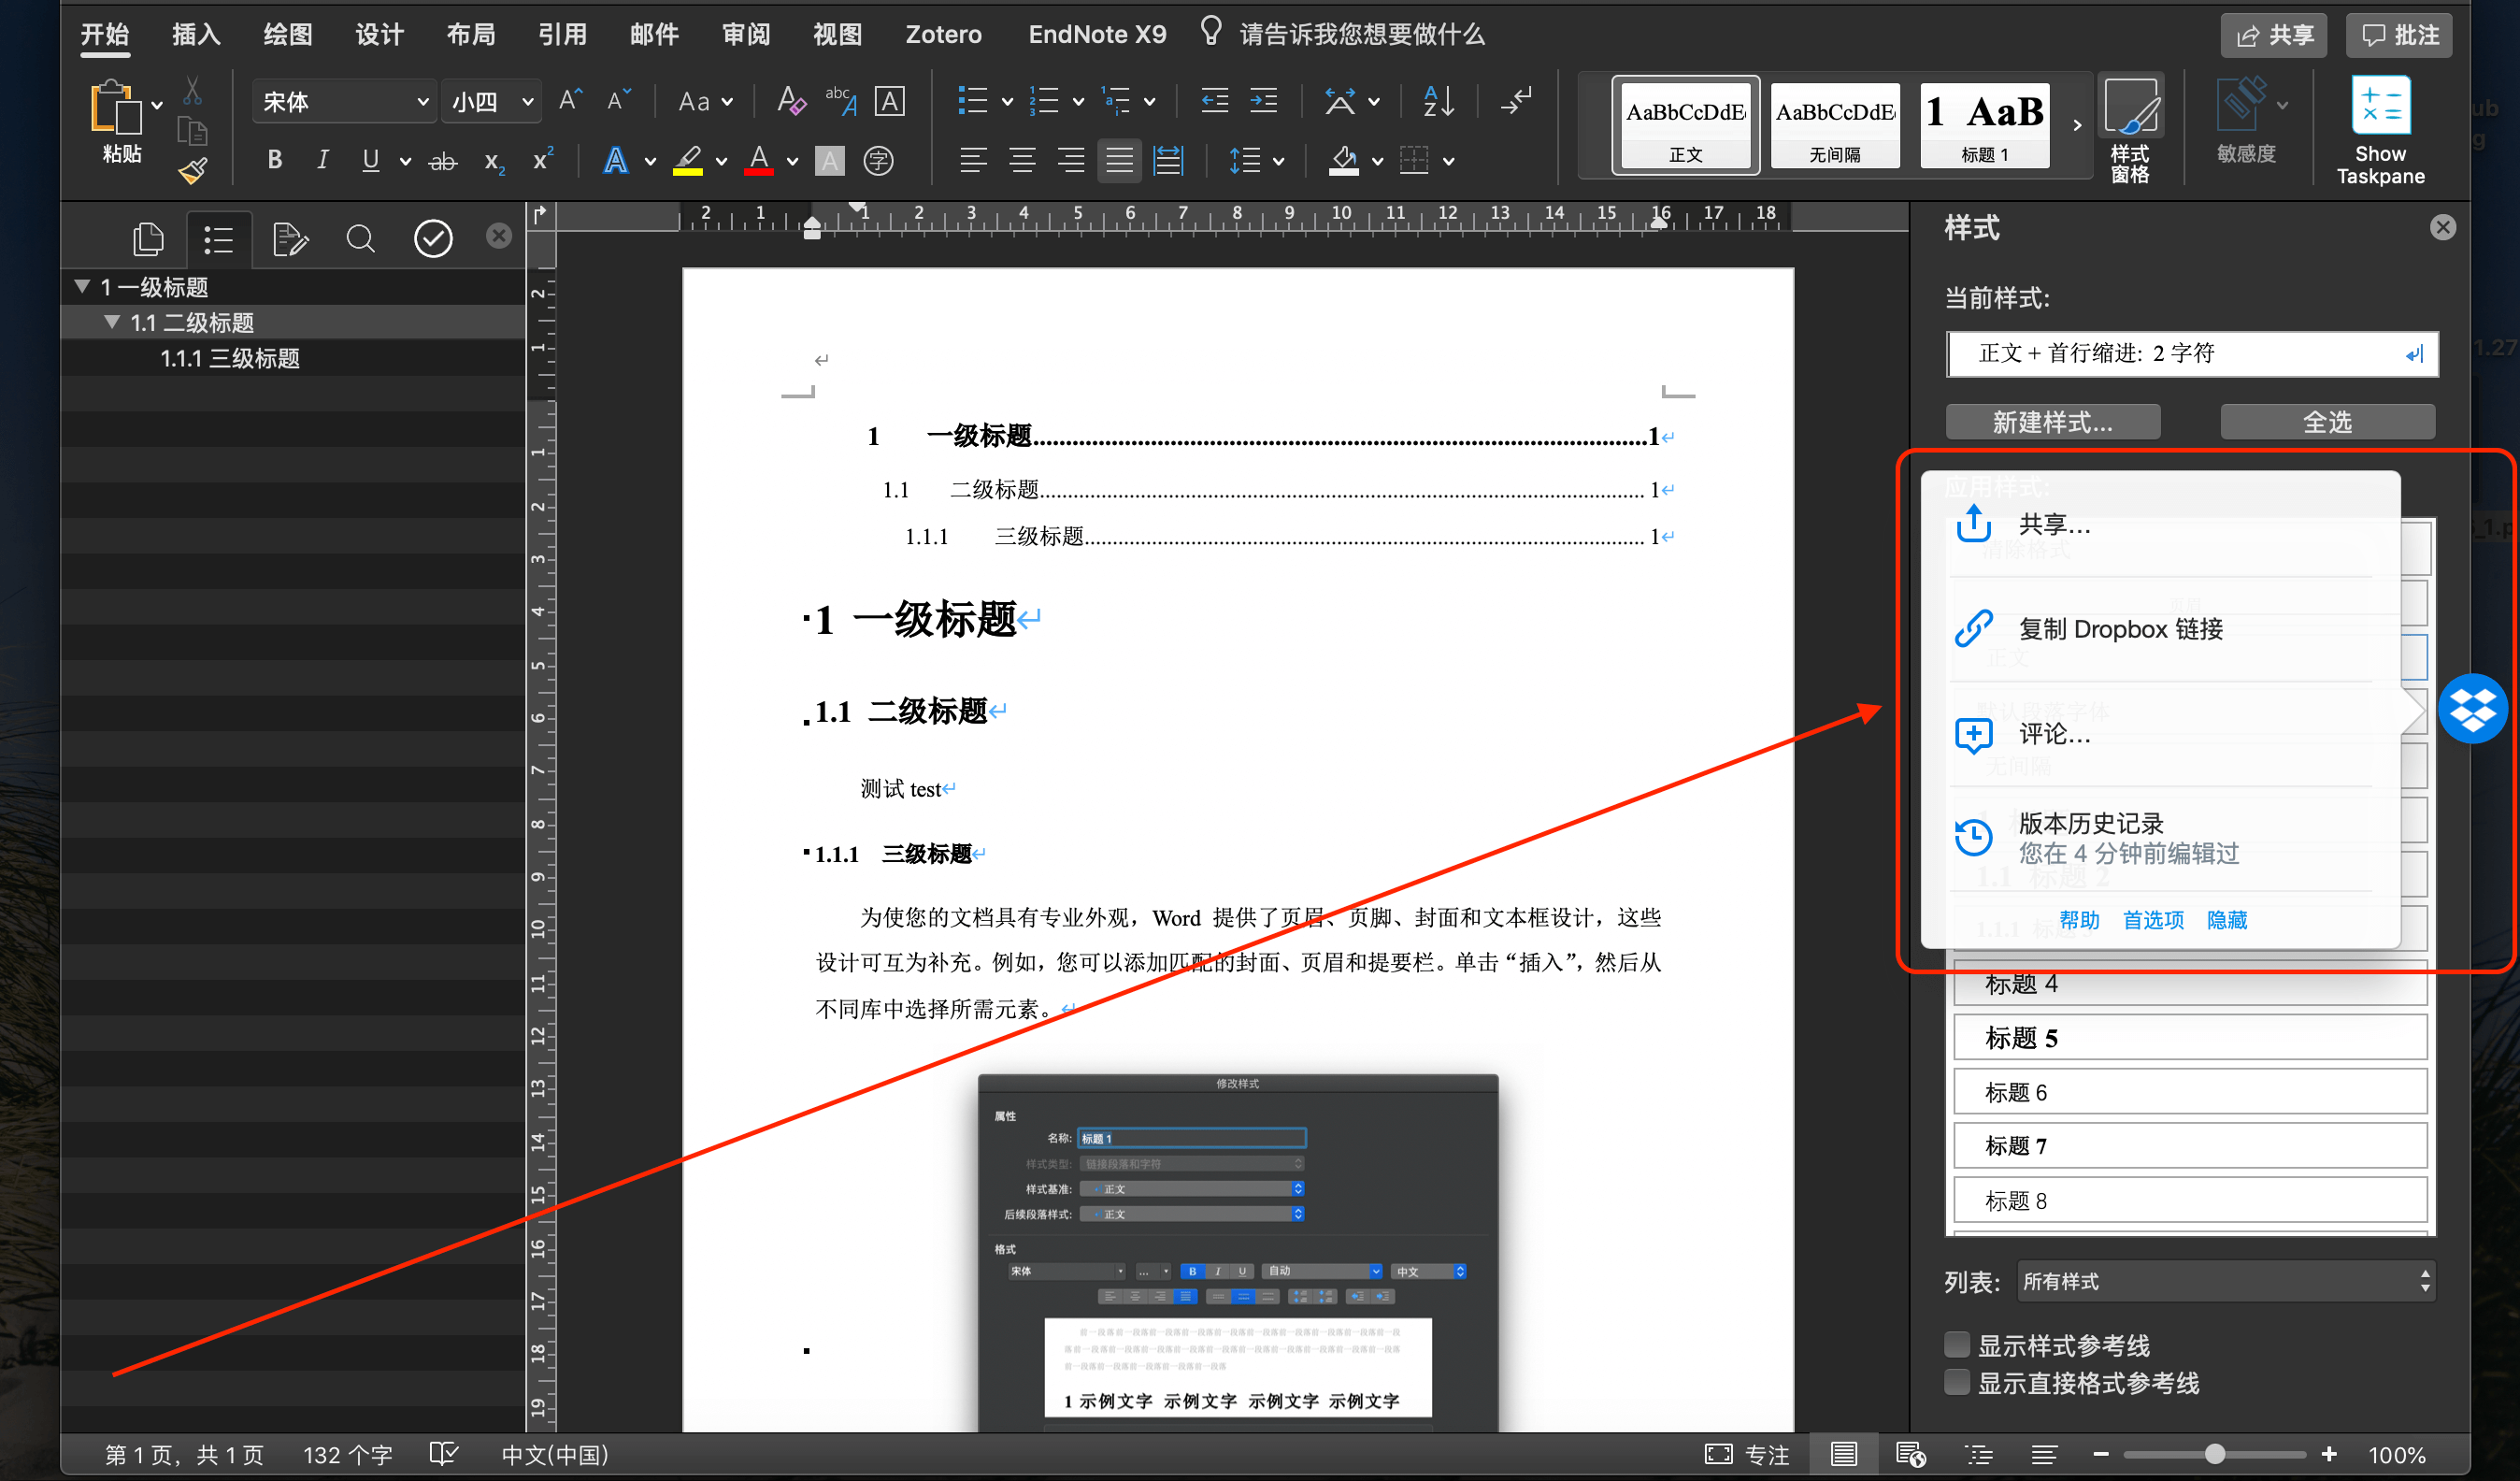The image size is (2520, 1481).
Task: Open the 设计 ribbon tab
Action: [380, 34]
